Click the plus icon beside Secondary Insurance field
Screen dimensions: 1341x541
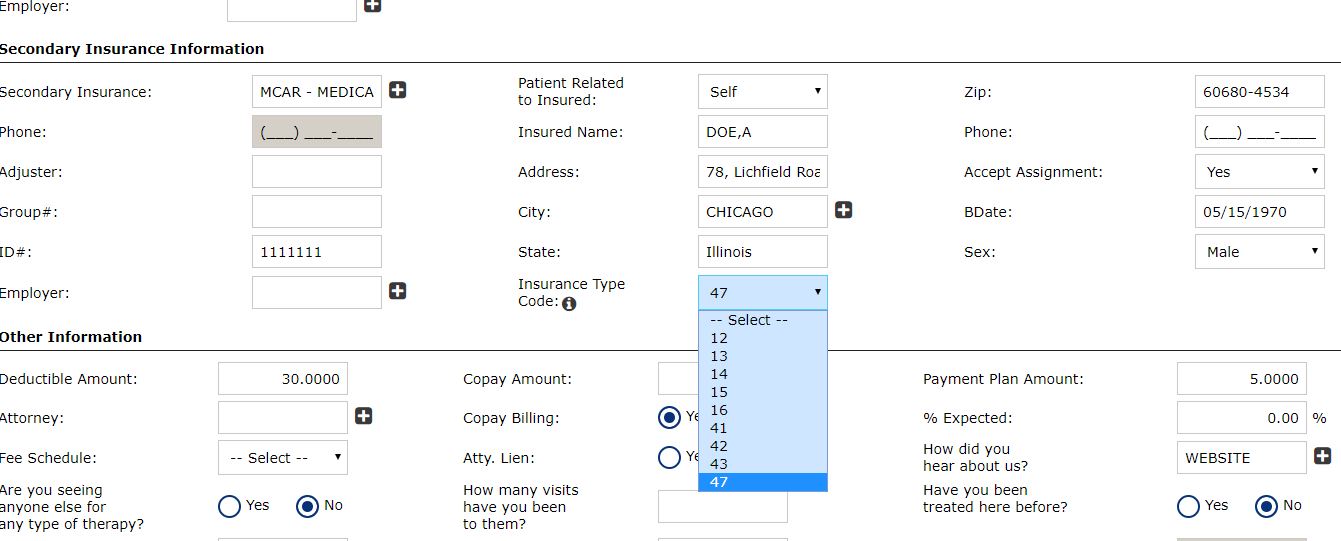398,91
